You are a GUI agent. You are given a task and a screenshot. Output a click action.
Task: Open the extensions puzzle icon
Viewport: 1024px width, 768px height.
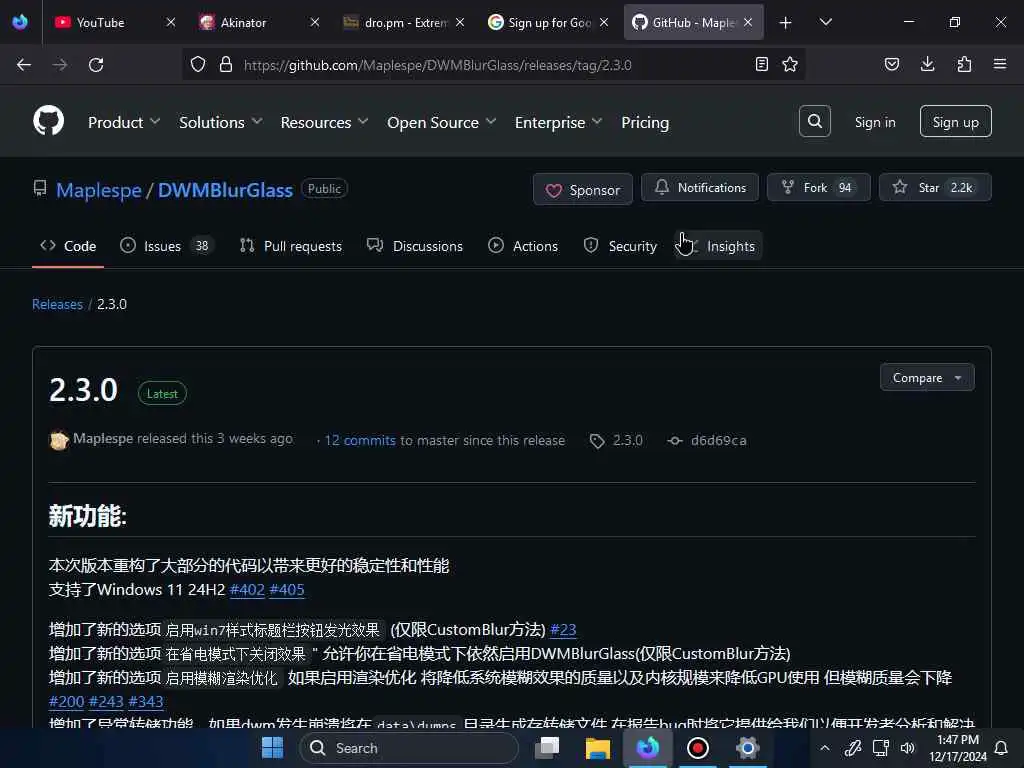click(x=964, y=64)
